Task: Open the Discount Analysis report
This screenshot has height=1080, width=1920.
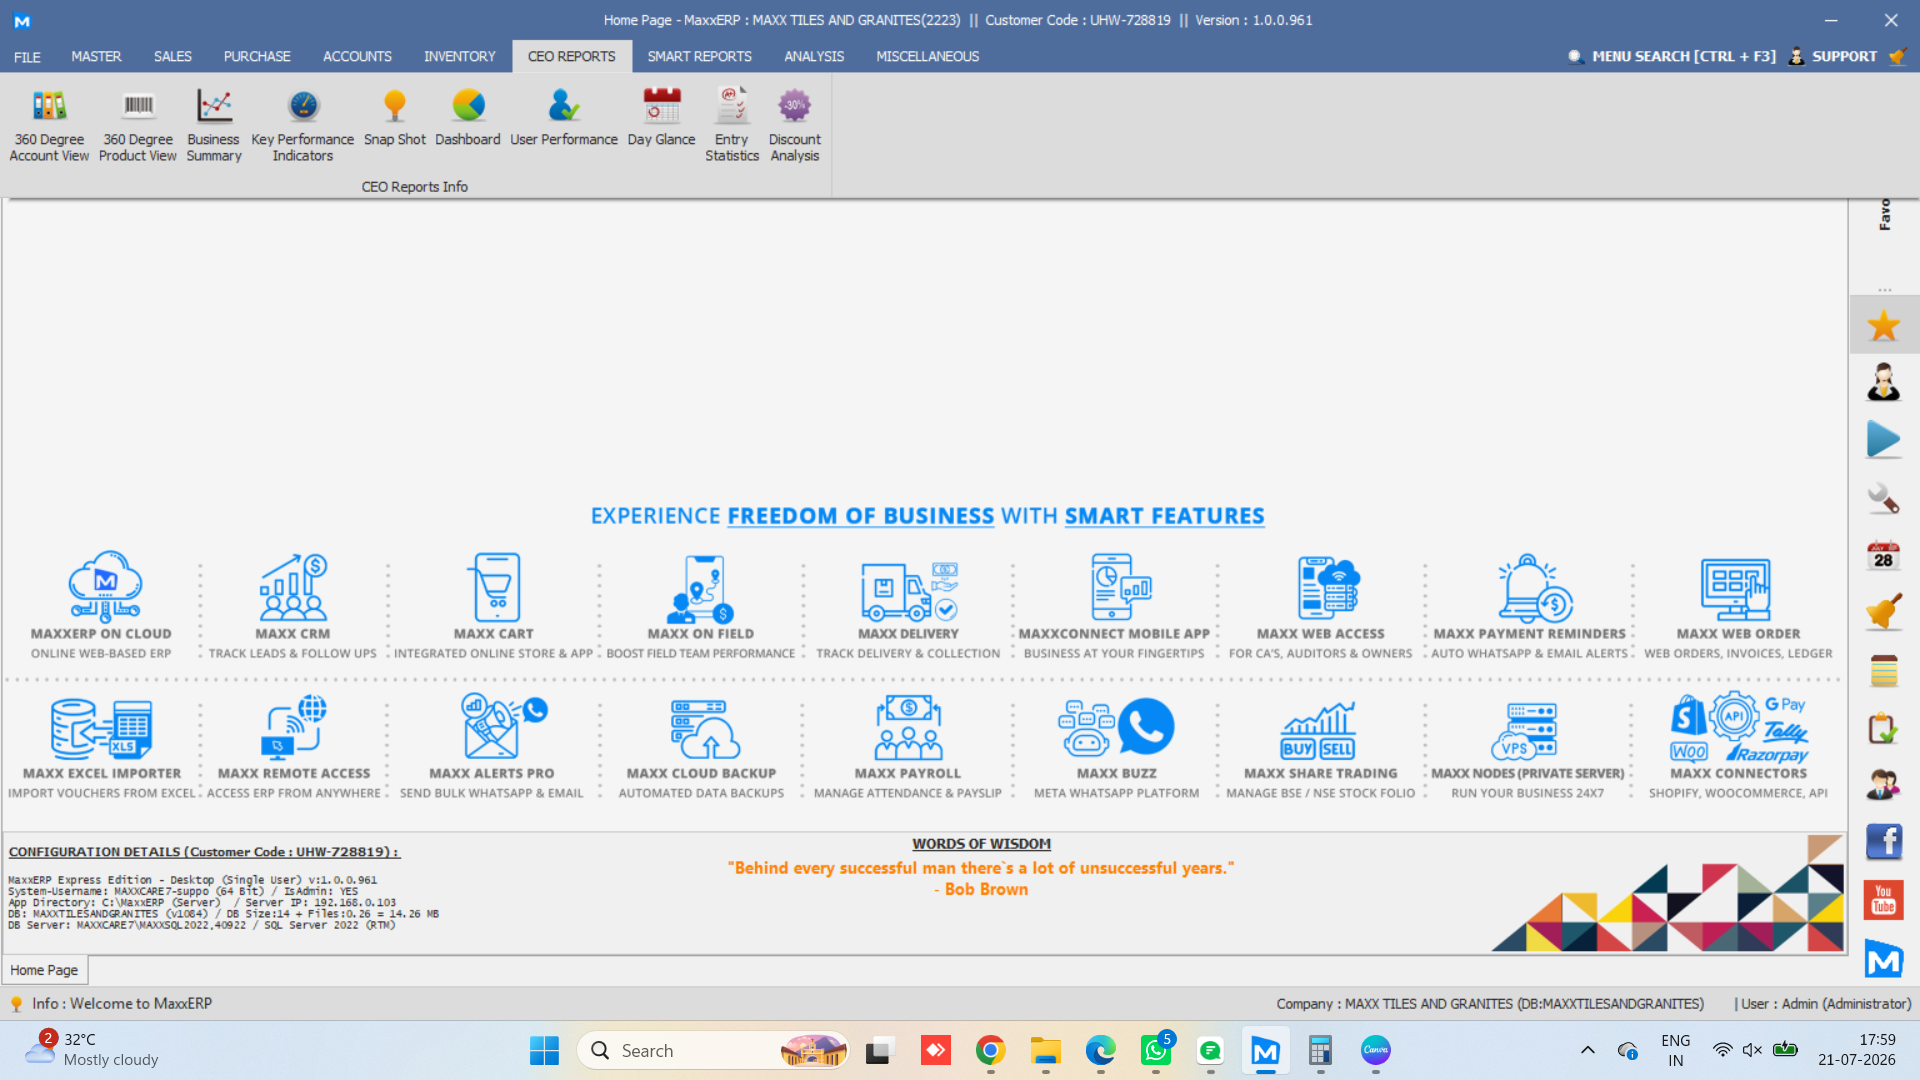Action: click(795, 125)
